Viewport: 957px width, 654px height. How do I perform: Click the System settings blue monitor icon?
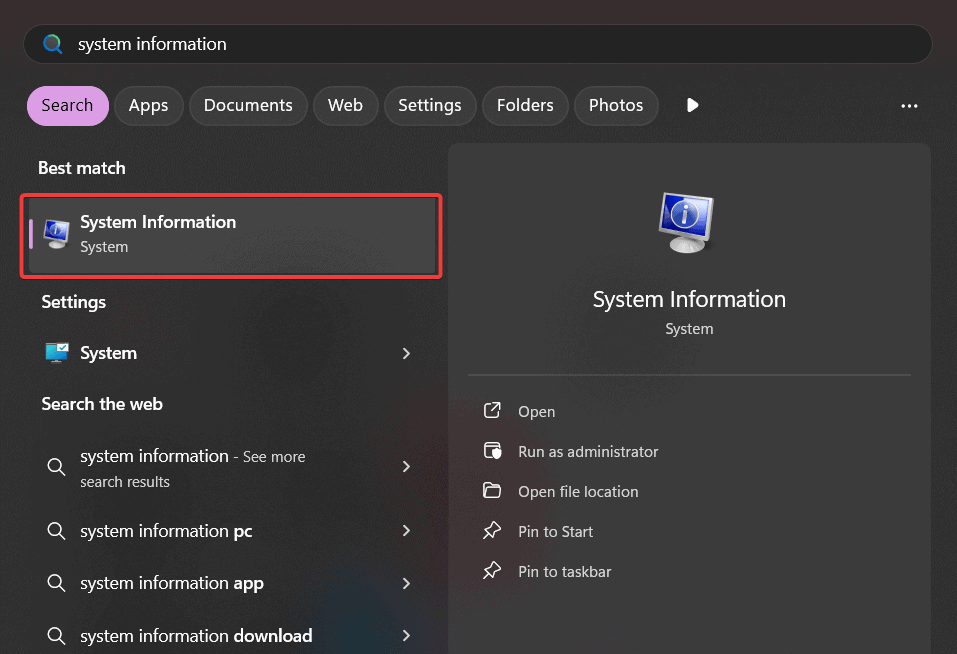click(x=58, y=352)
